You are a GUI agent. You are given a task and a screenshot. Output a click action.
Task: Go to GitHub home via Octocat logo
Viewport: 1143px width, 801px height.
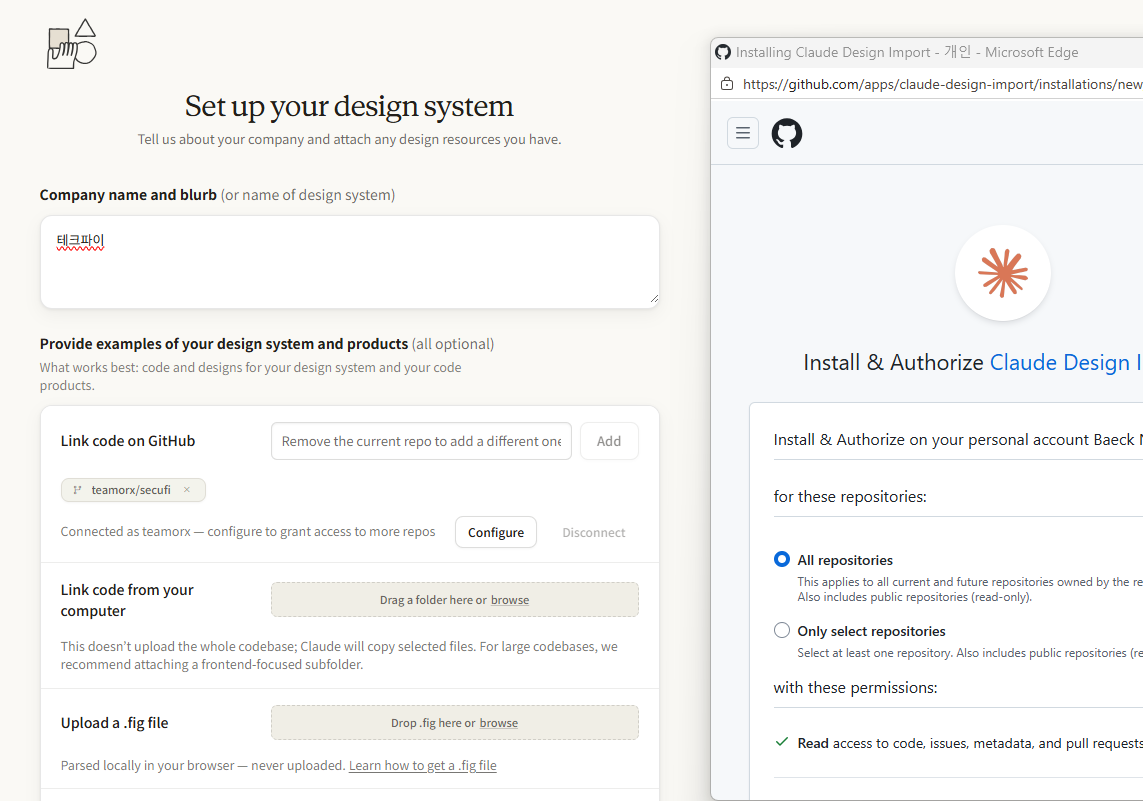coord(787,133)
